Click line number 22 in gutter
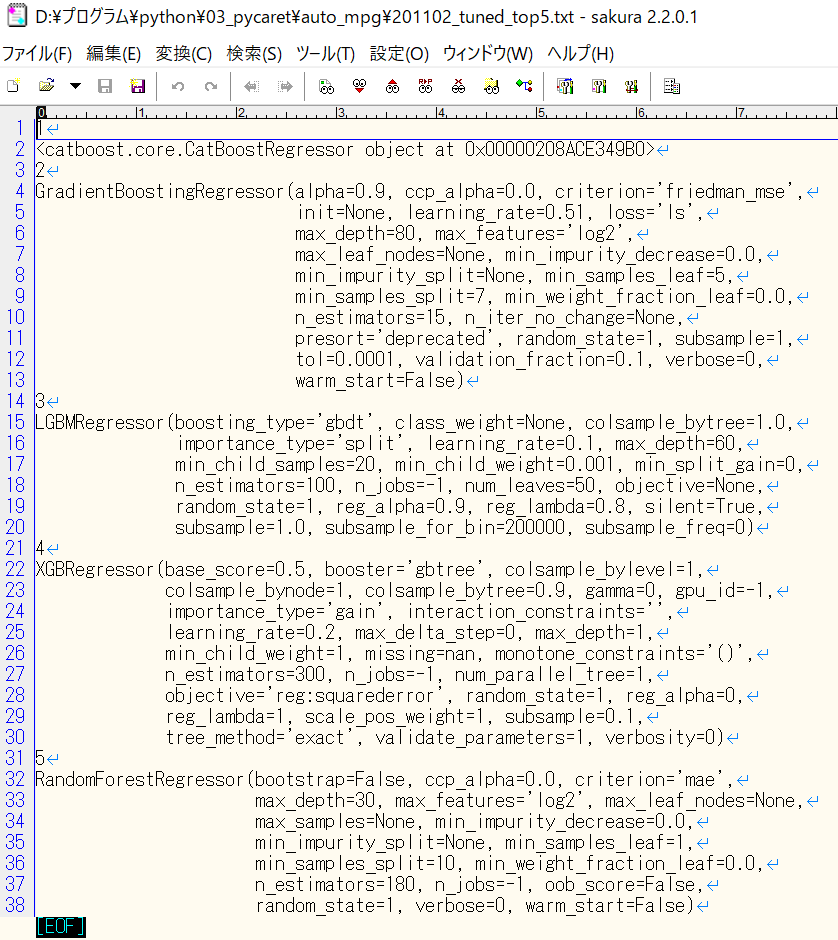This screenshot has height=940, width=838. (16, 569)
